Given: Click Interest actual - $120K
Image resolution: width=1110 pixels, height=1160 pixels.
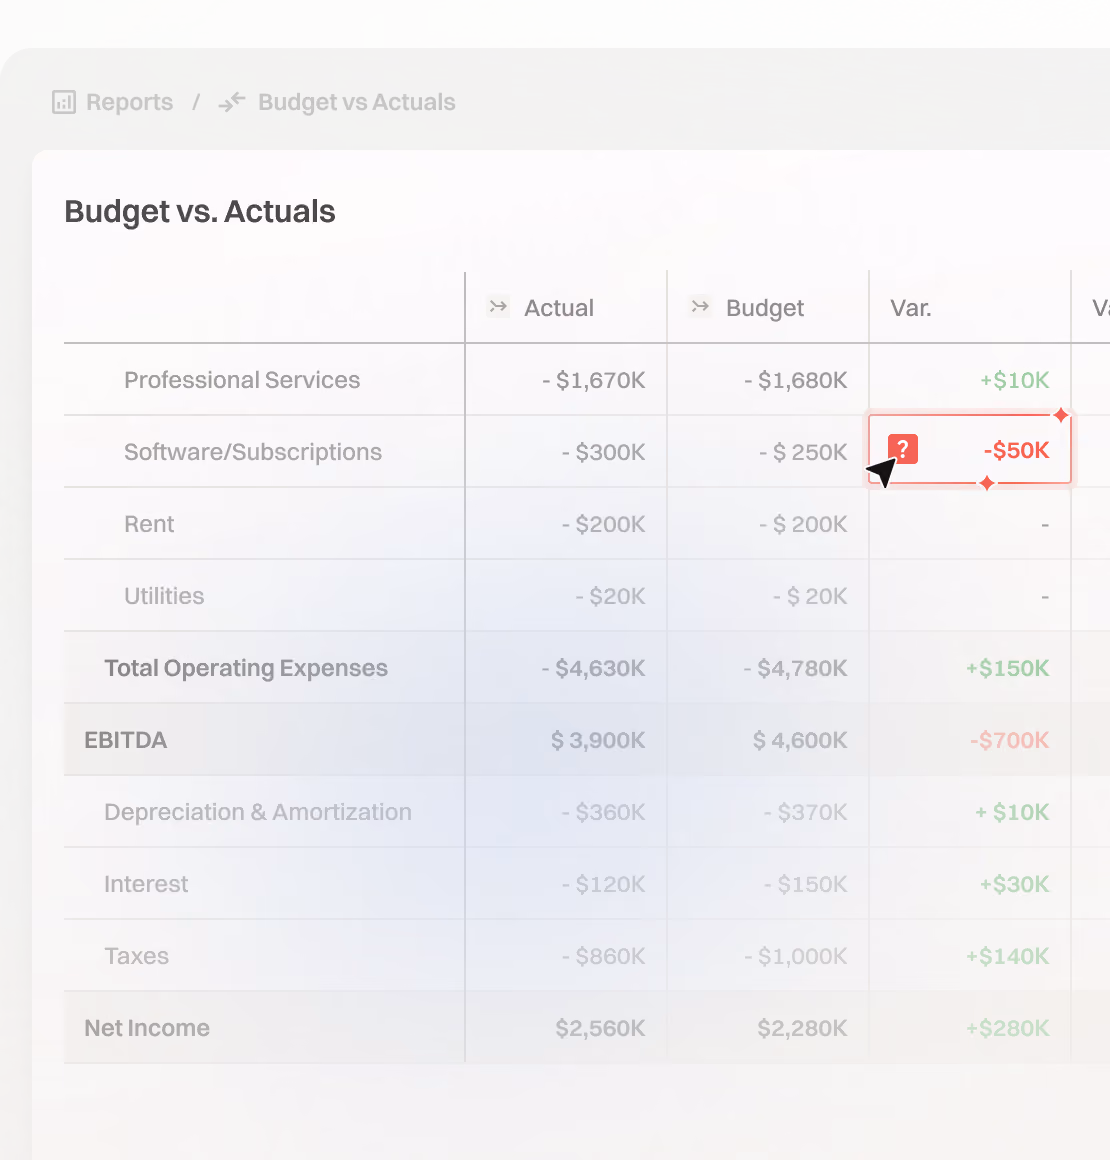Looking at the screenshot, I should pos(603,883).
